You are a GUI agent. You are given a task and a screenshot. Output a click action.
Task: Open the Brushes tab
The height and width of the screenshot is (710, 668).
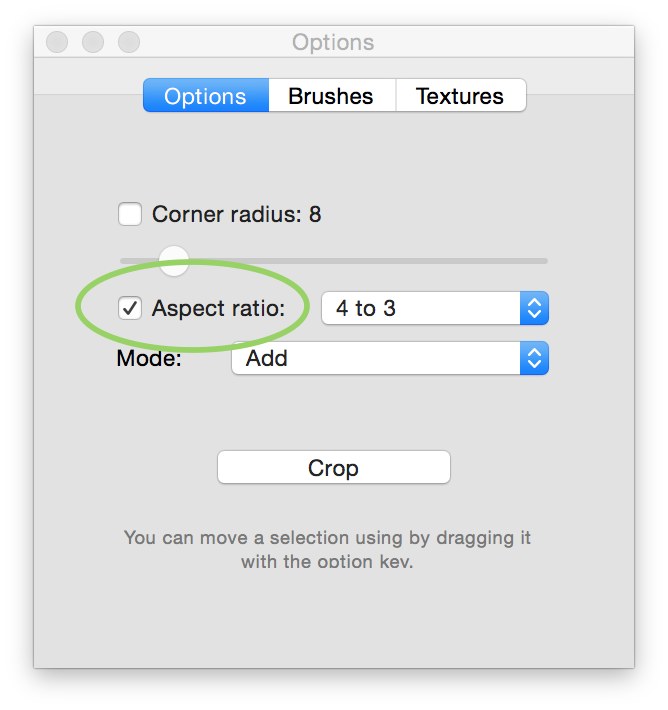pyautogui.click(x=332, y=95)
